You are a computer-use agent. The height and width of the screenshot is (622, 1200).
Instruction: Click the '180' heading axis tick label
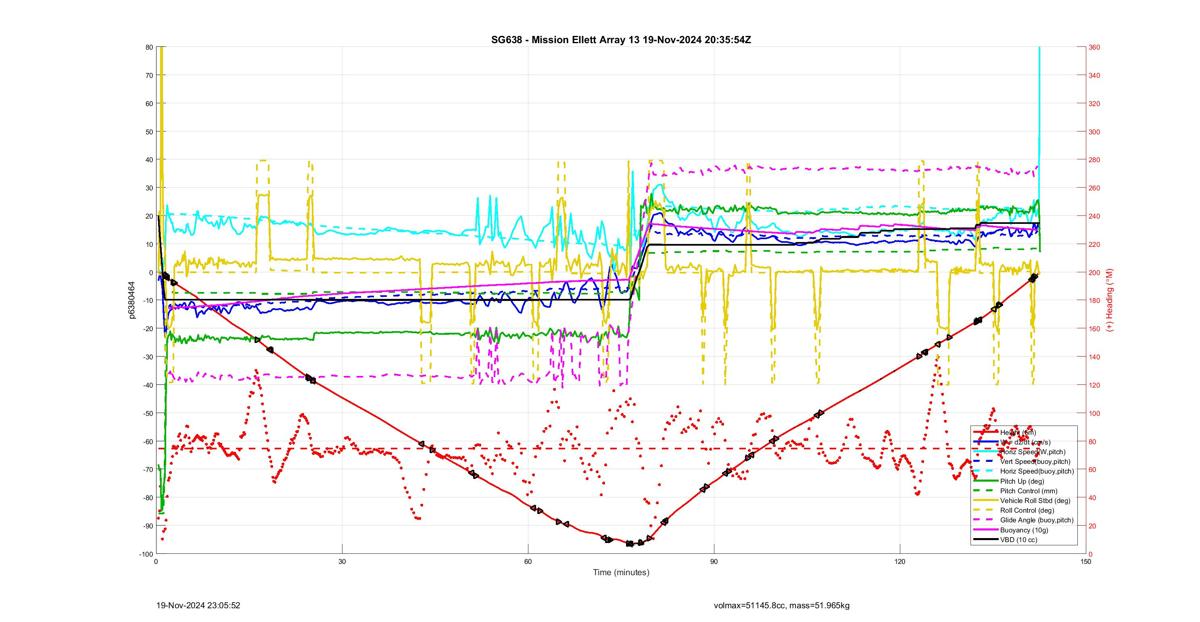pyautogui.click(x=1094, y=300)
